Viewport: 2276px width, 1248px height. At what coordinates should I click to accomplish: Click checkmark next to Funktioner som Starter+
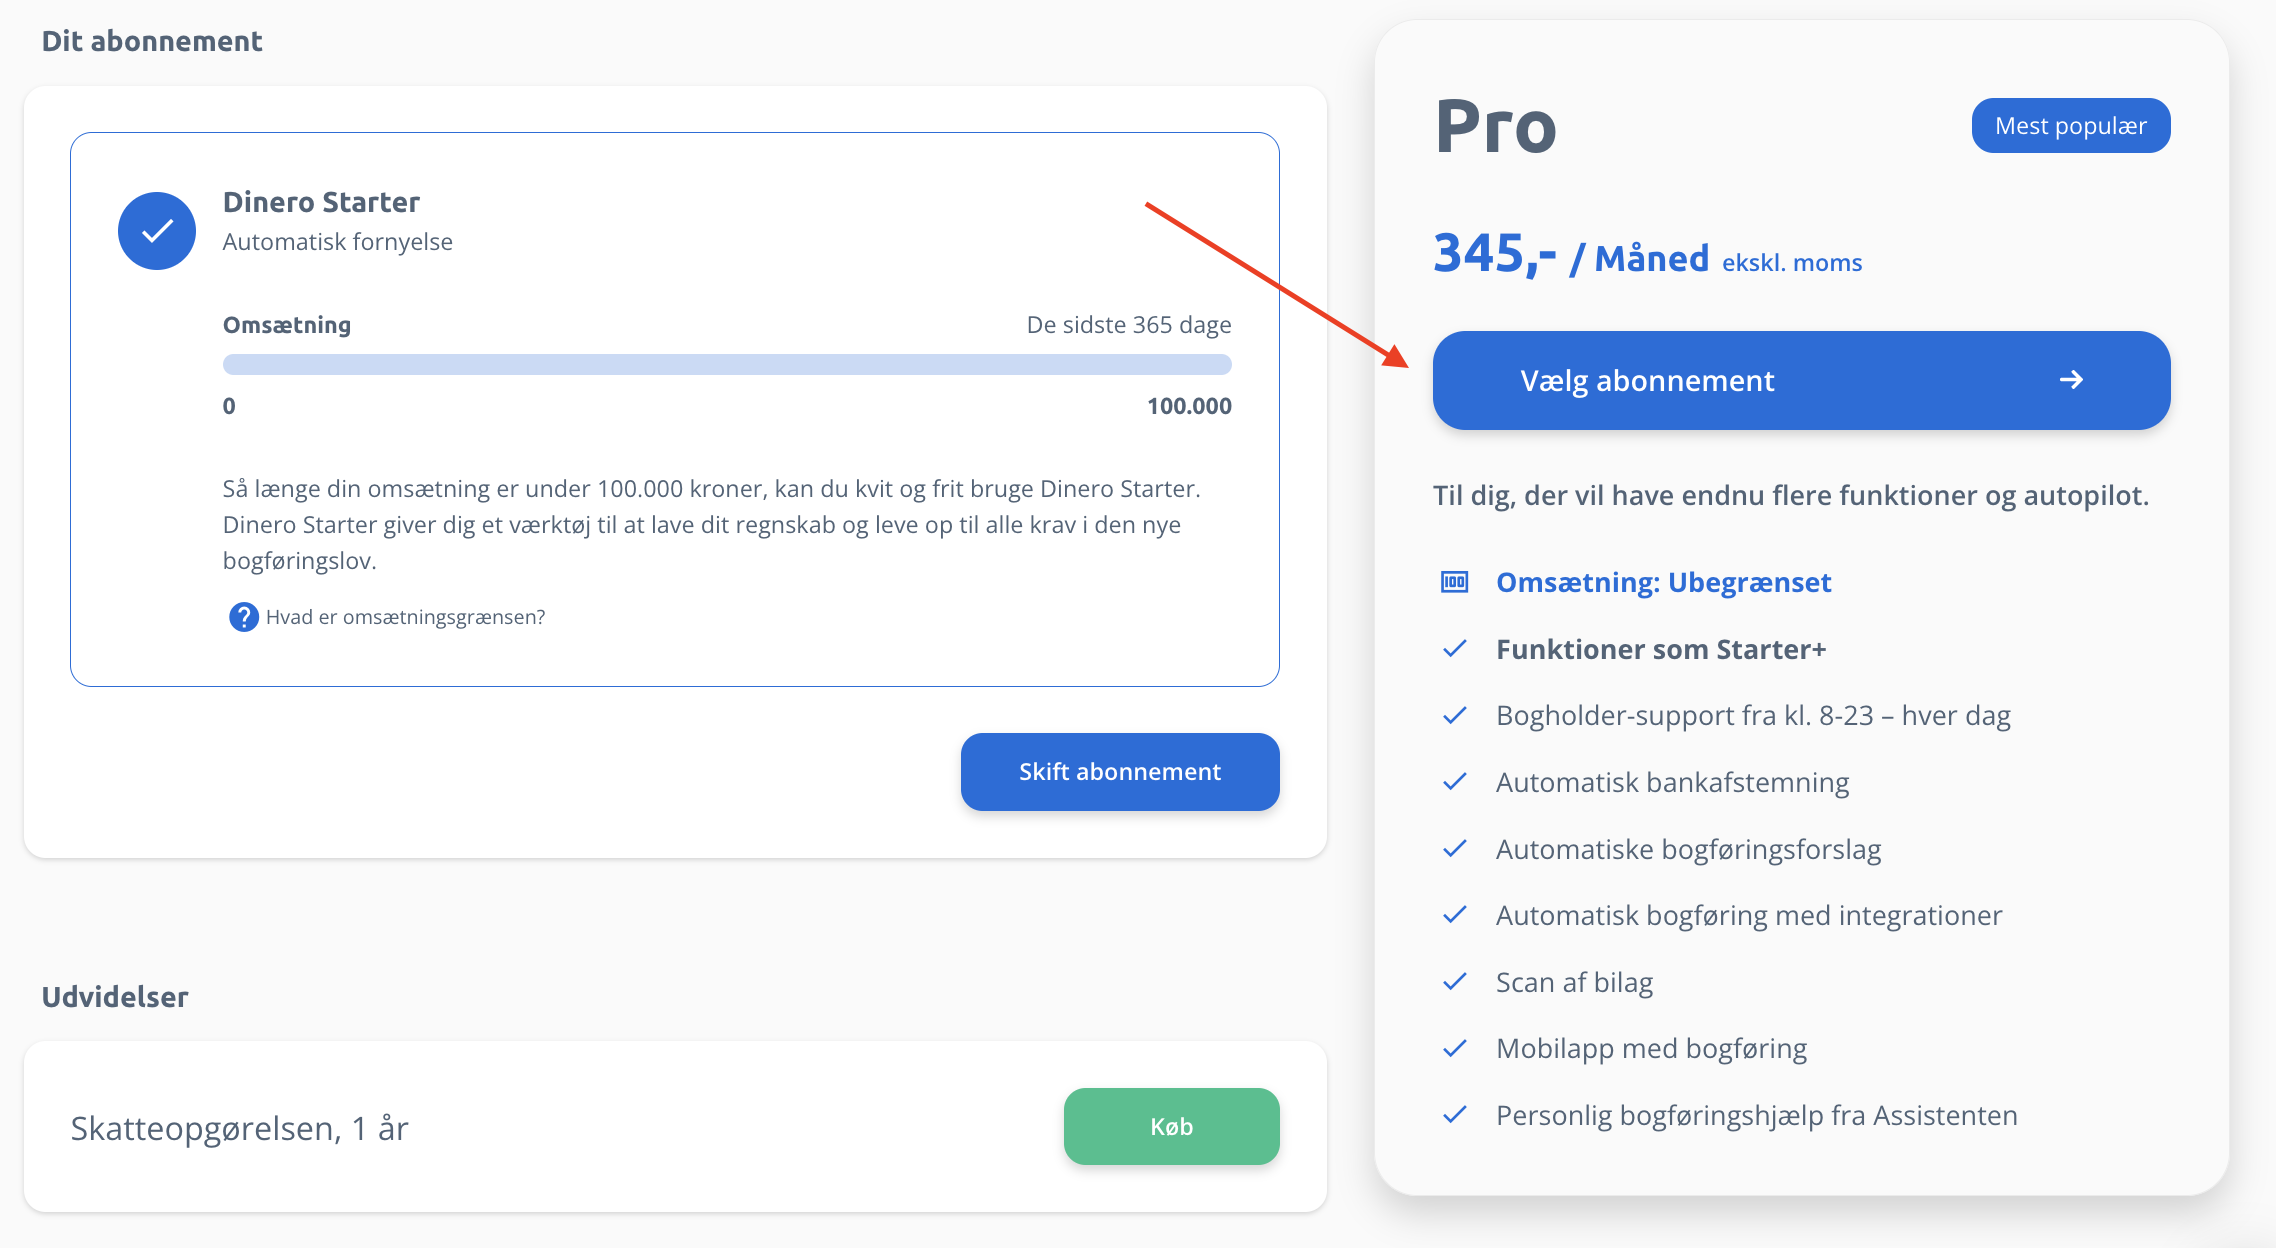click(1455, 649)
